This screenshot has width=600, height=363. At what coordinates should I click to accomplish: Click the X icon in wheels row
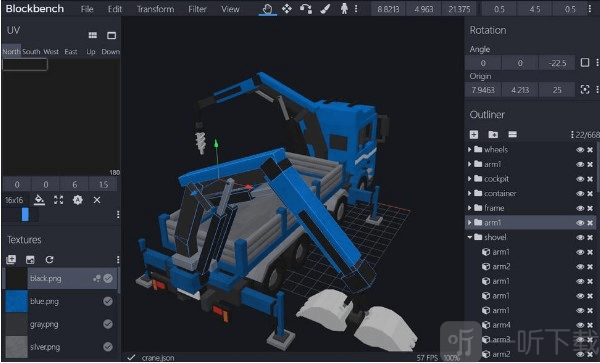(590, 150)
